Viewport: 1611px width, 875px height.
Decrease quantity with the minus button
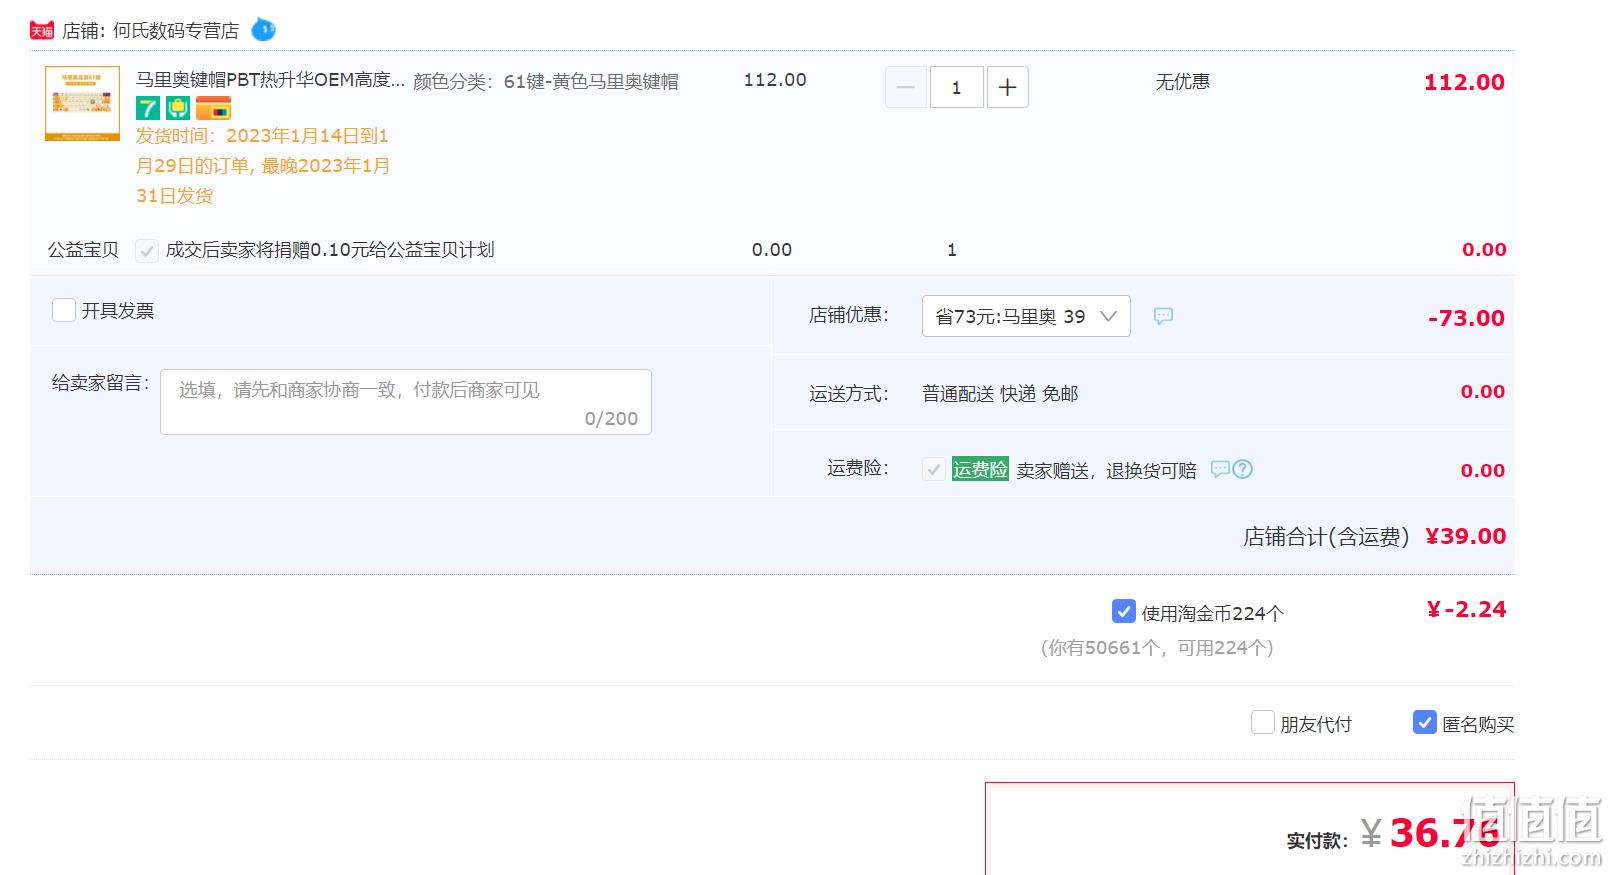(x=905, y=87)
